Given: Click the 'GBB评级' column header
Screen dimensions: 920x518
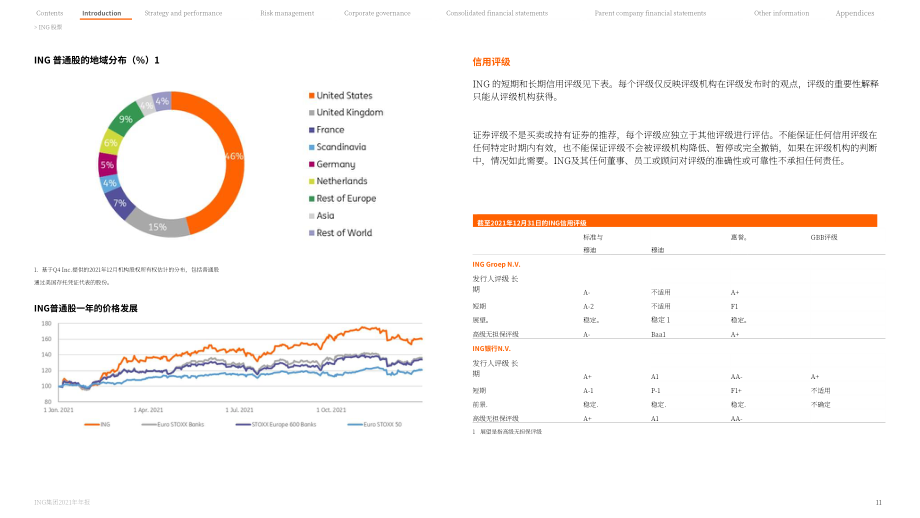Looking at the screenshot, I should pos(824,238).
